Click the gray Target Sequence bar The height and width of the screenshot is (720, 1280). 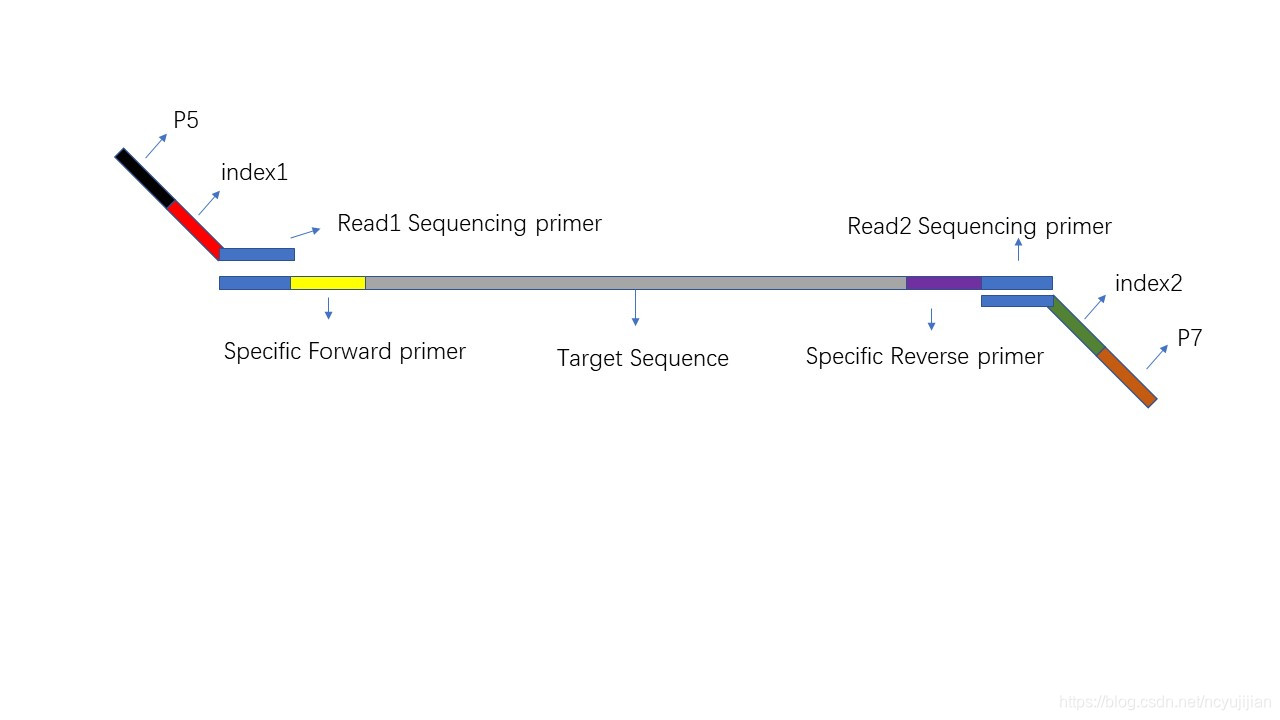coord(636,283)
